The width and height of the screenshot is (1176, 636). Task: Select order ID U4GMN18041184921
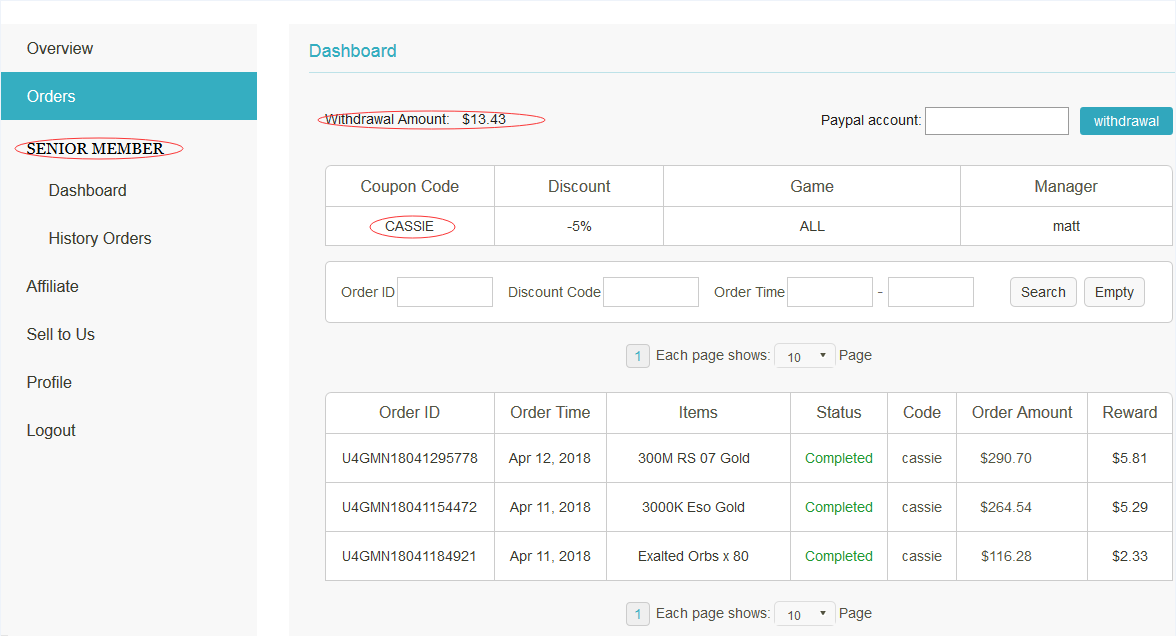[410, 556]
